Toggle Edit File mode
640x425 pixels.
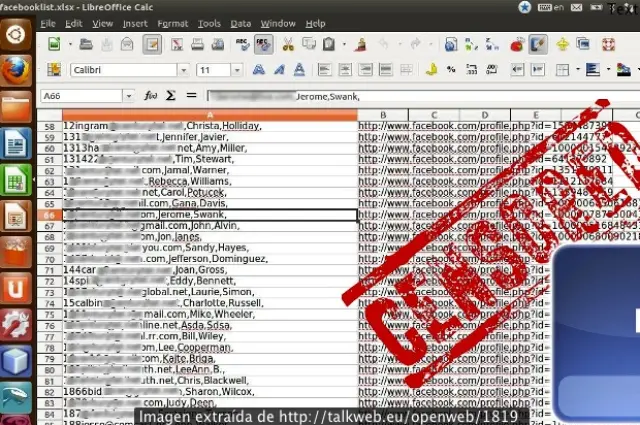click(x=152, y=44)
